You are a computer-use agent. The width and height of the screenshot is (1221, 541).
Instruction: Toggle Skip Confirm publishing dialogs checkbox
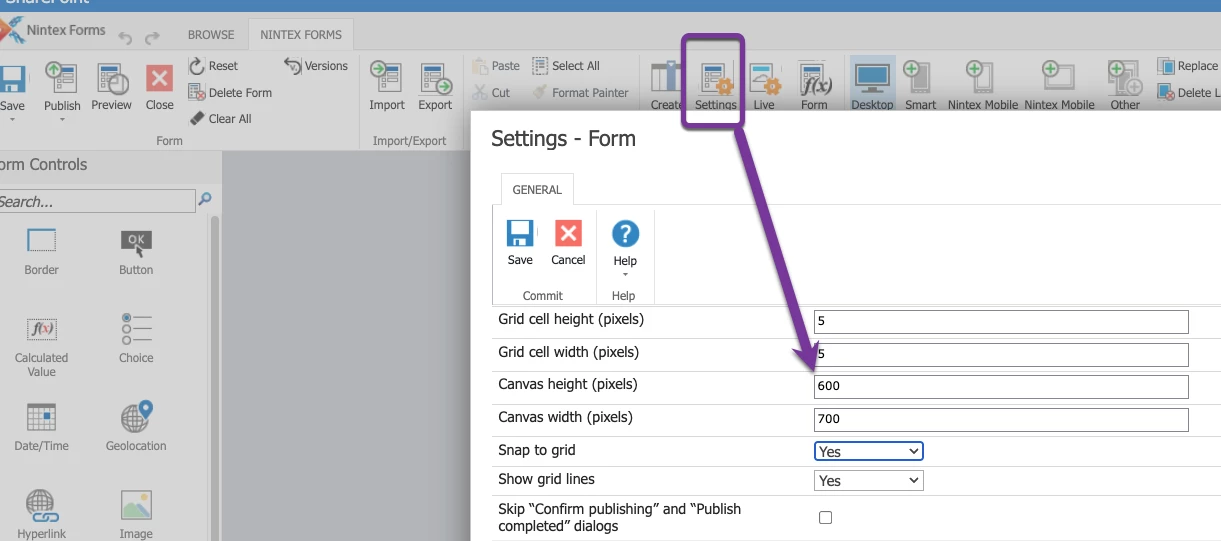pos(825,518)
